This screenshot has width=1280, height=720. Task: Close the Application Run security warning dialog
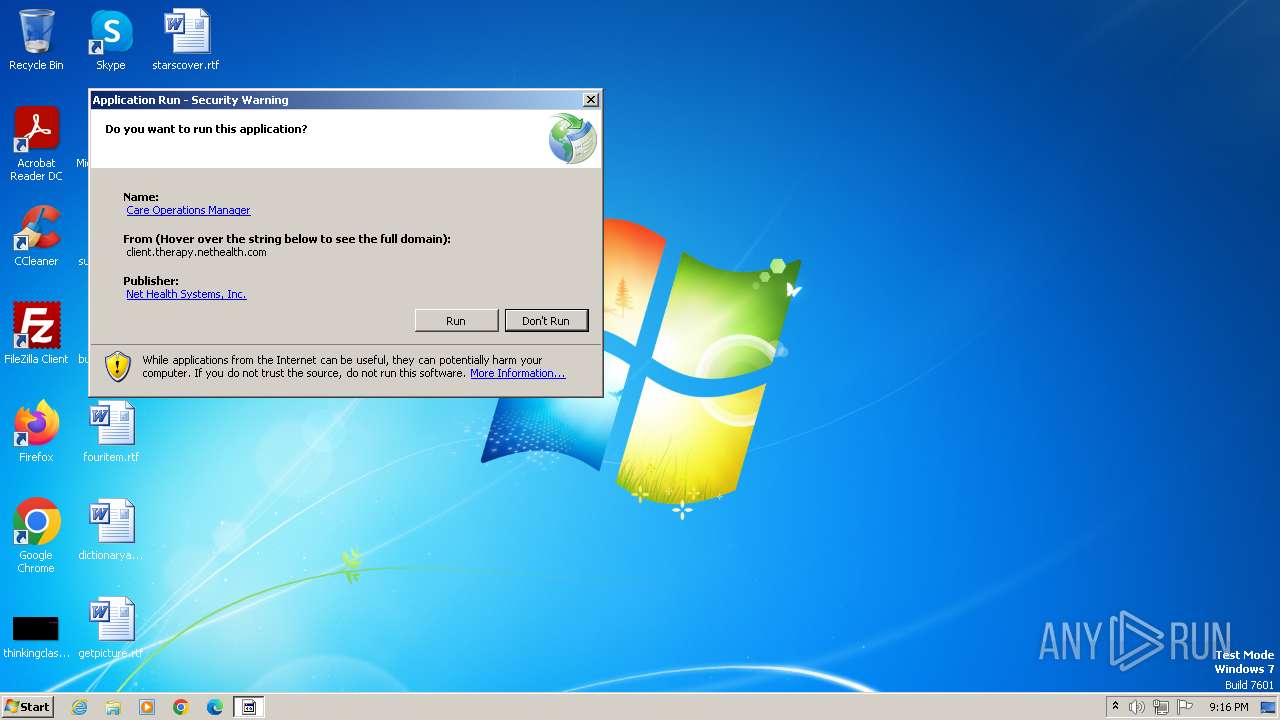click(591, 99)
